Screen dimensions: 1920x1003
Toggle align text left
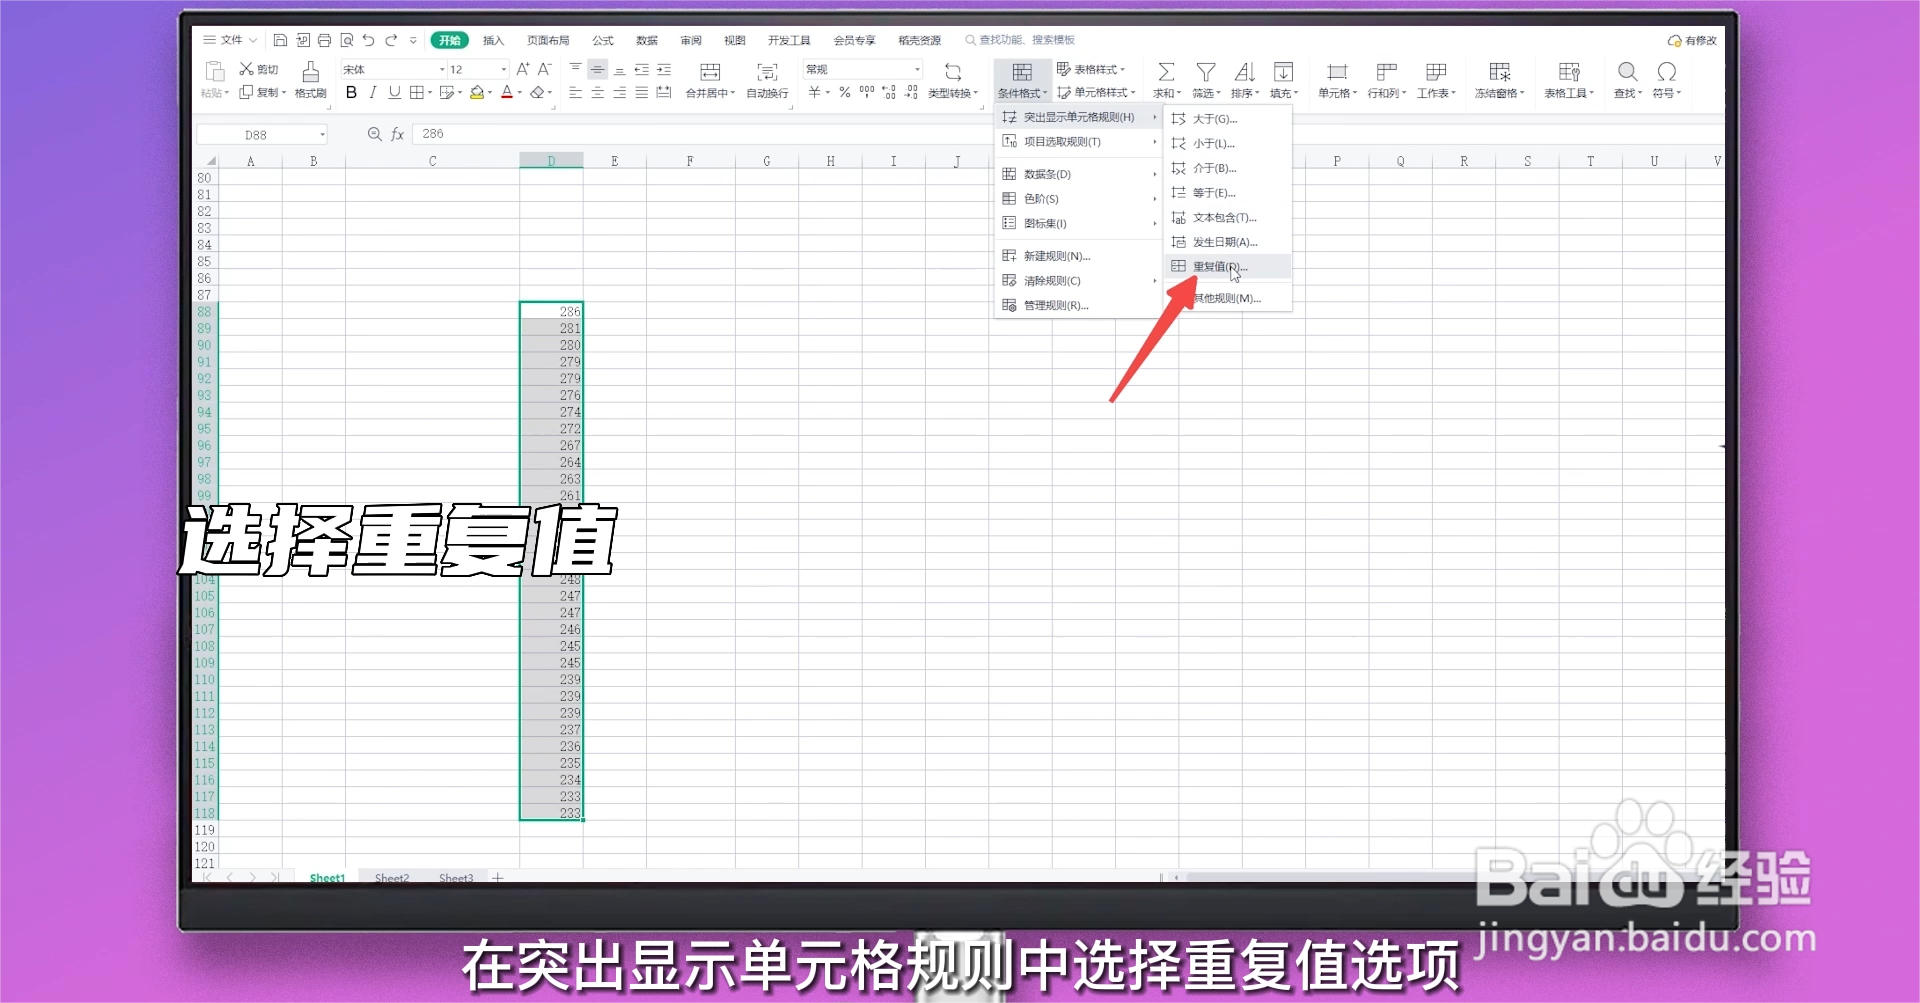tap(575, 92)
